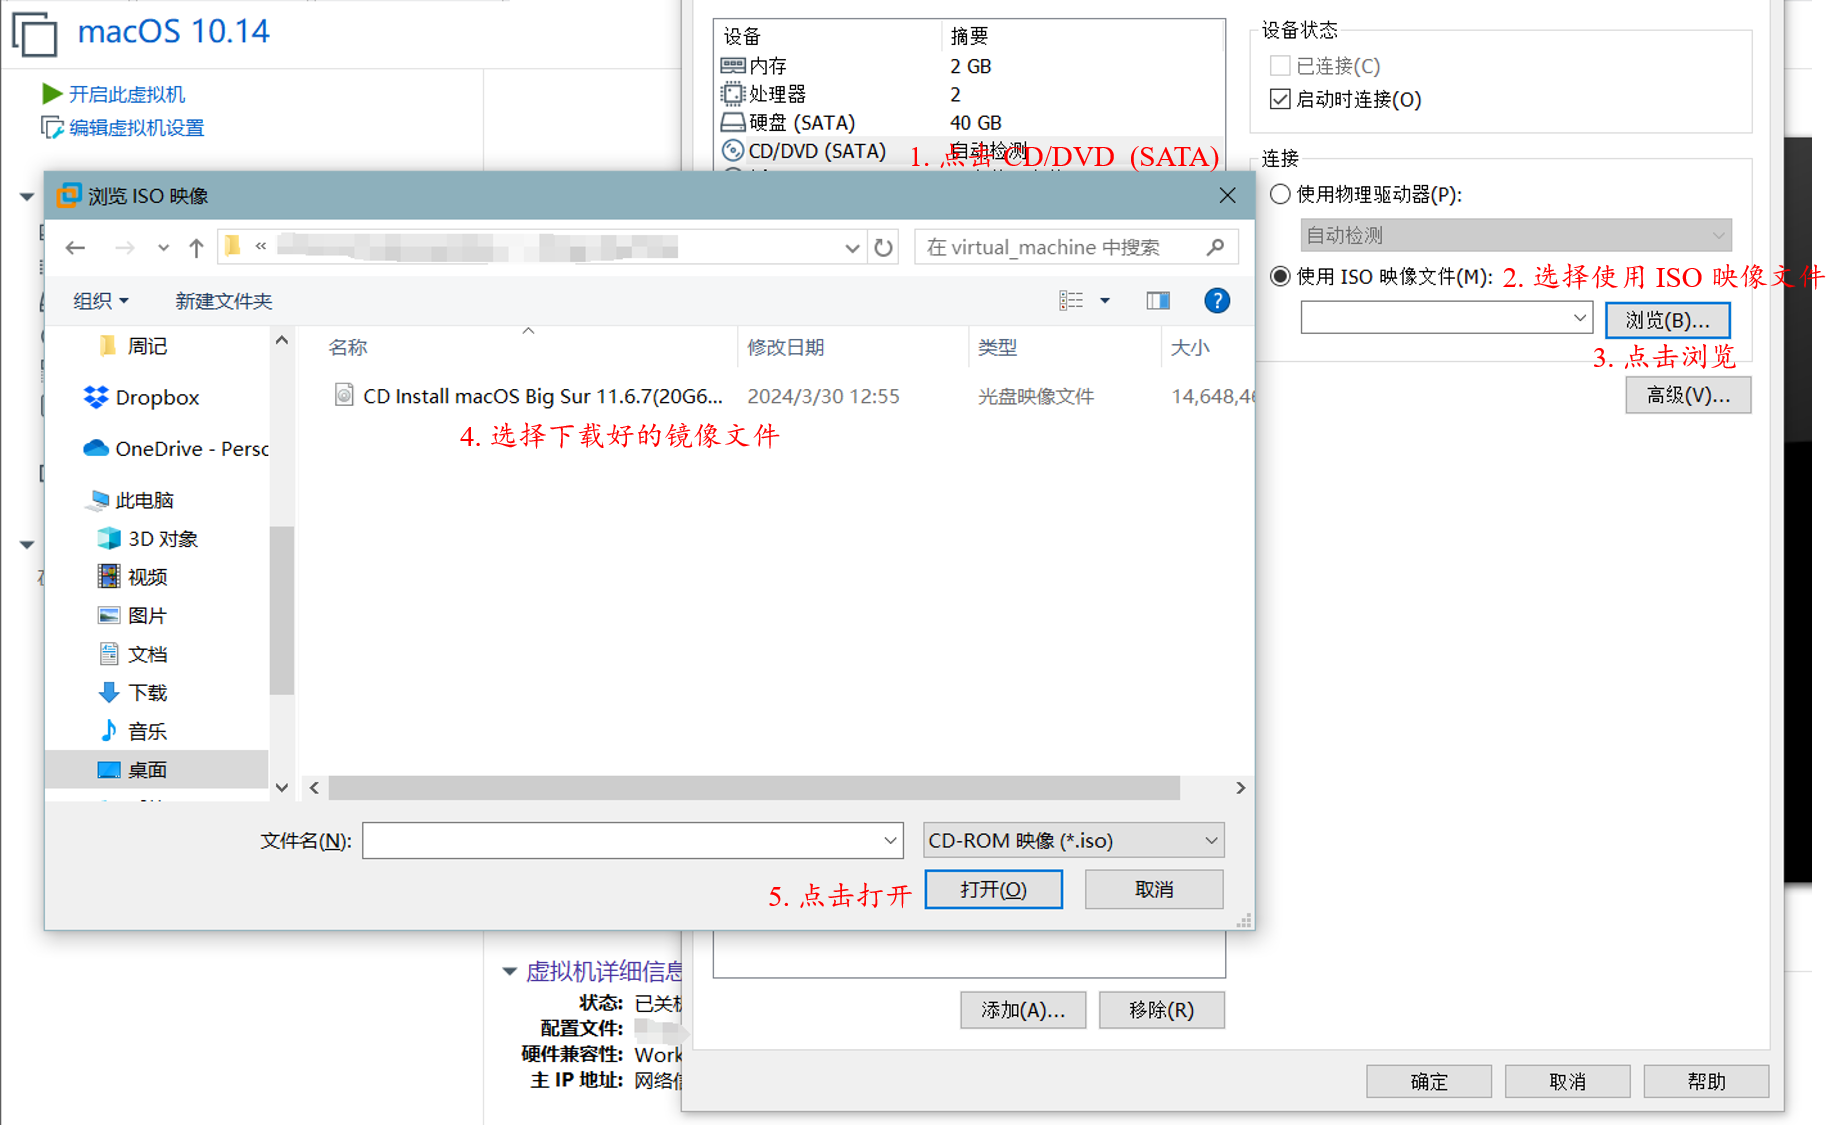Click 添加(A)... button in settings
The height and width of the screenshot is (1125, 1845).
1022,1010
